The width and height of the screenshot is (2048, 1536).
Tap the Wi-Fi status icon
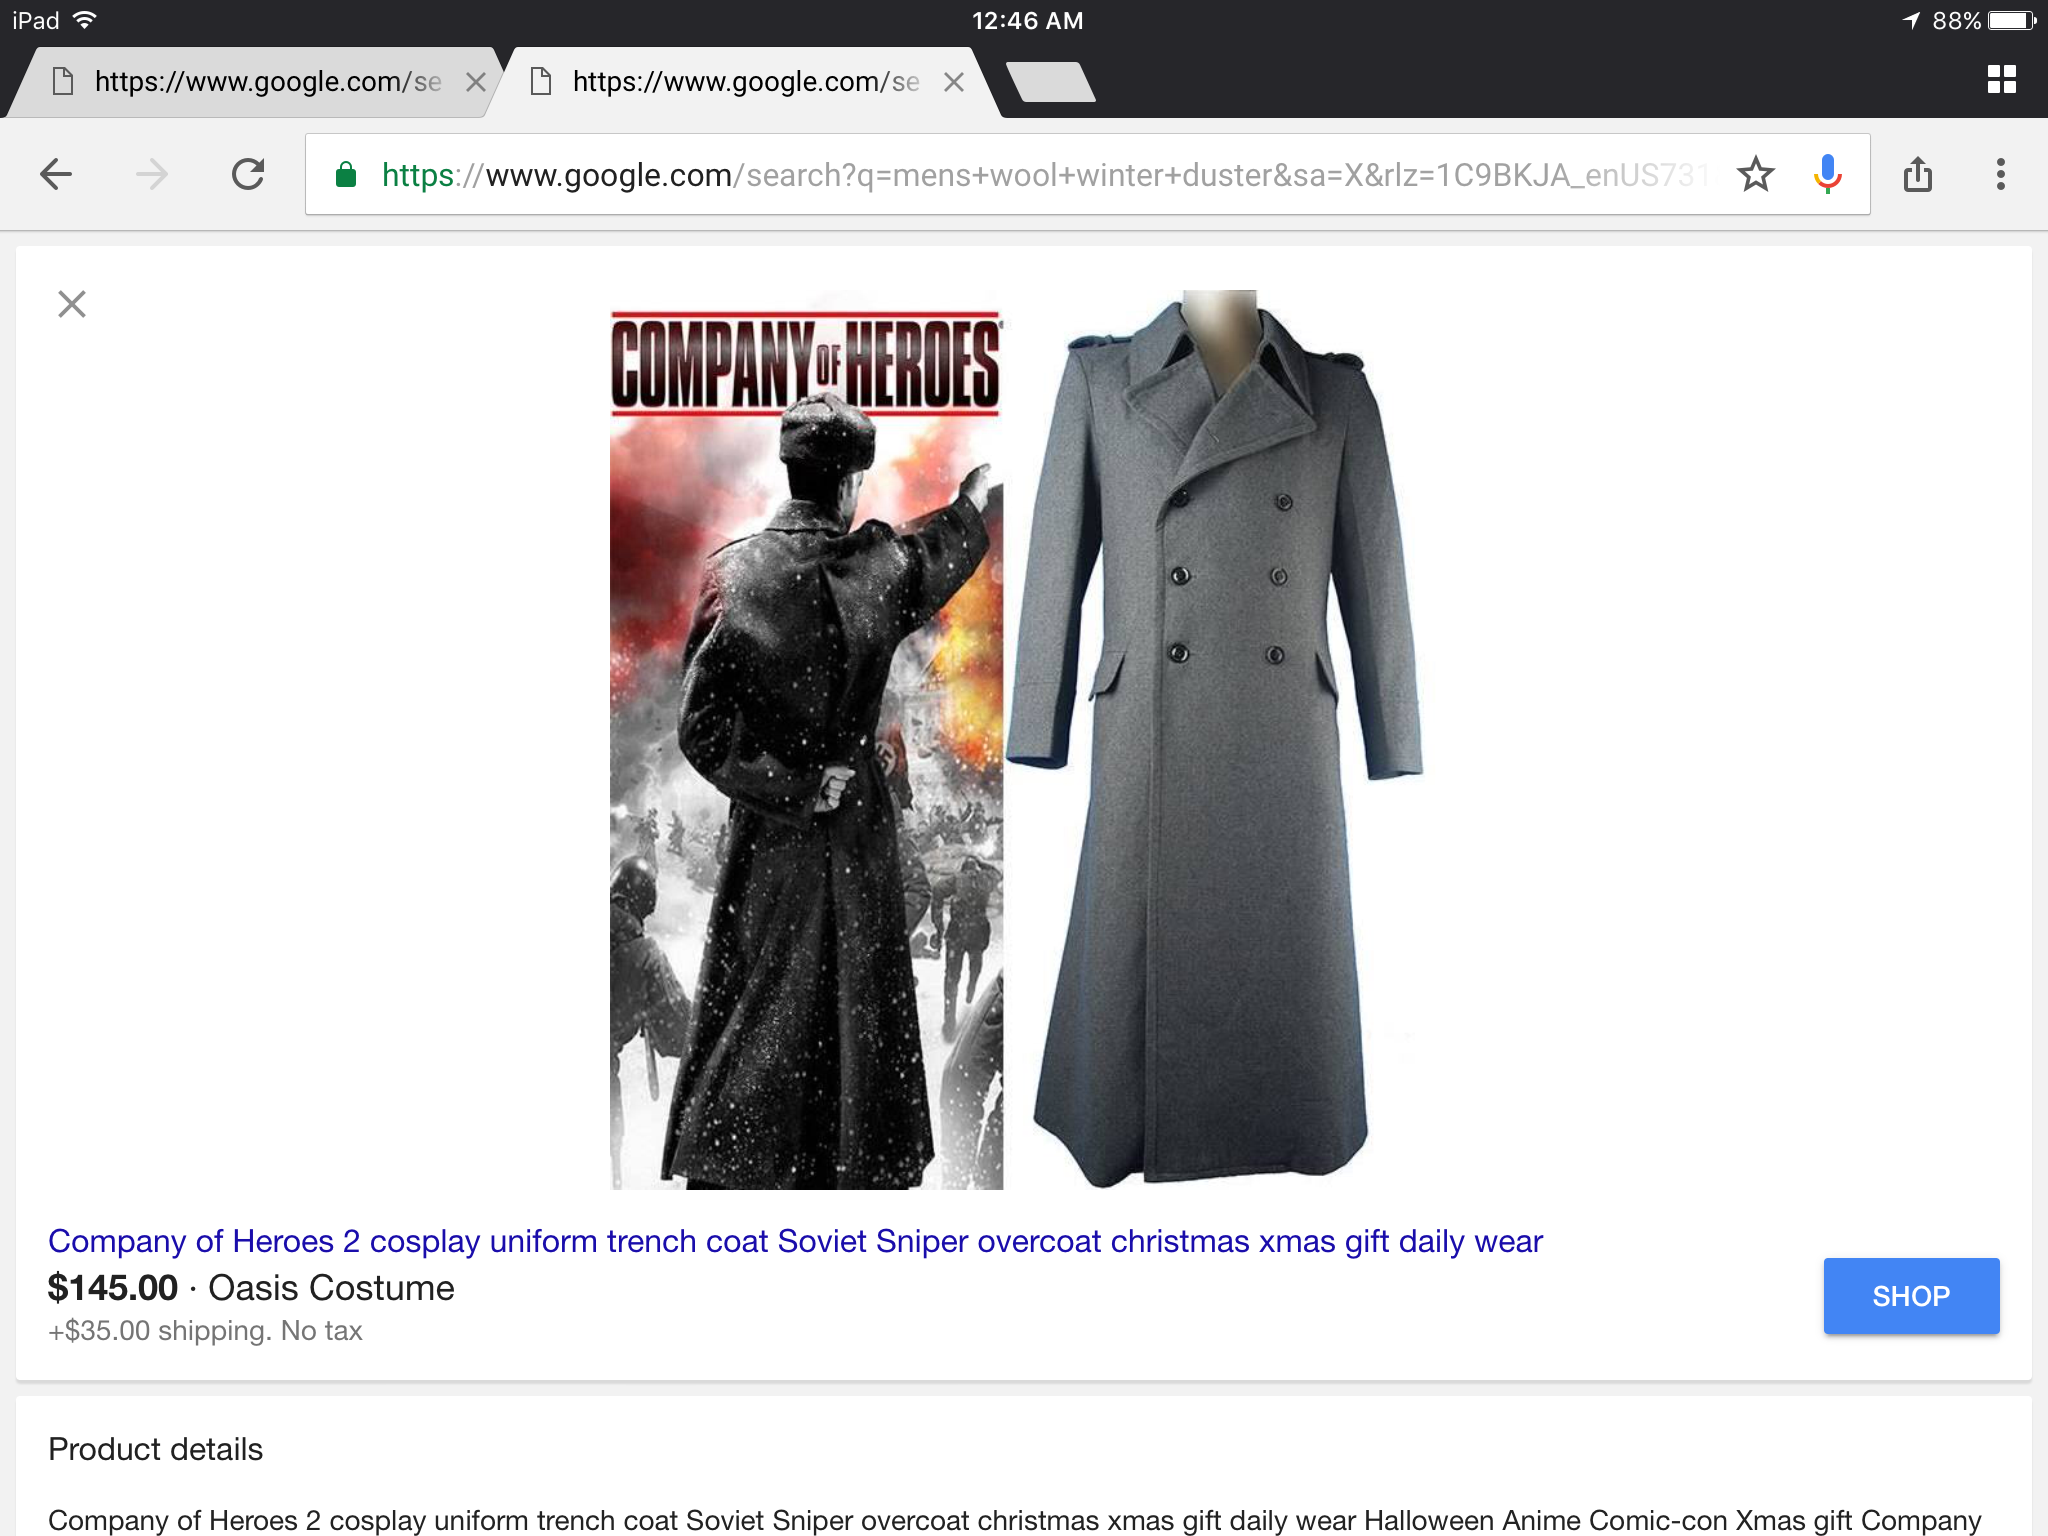pyautogui.click(x=85, y=20)
